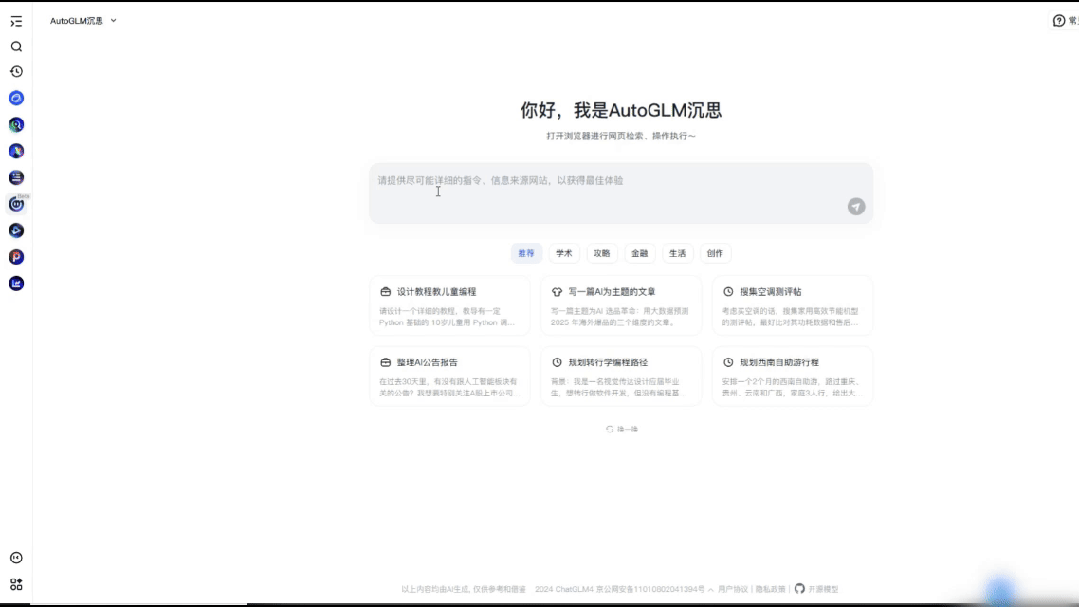Viewport: 1079px width, 607px height.
Task: Open chat history via the clock icon
Action: 16,72
